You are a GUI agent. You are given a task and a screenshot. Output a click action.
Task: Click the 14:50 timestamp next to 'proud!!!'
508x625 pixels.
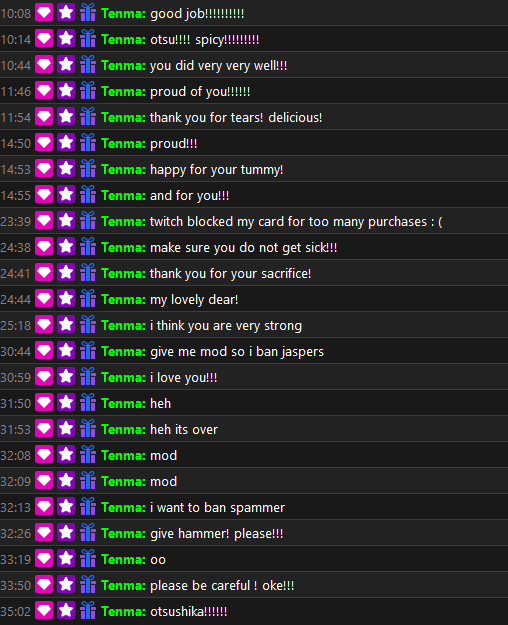pos(16,143)
